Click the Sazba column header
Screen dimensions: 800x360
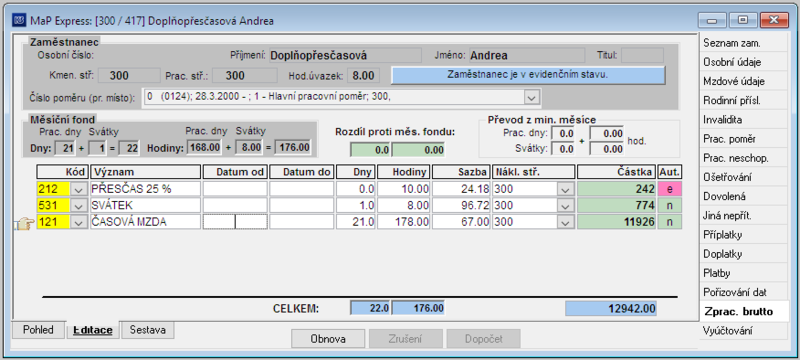[x=461, y=172]
